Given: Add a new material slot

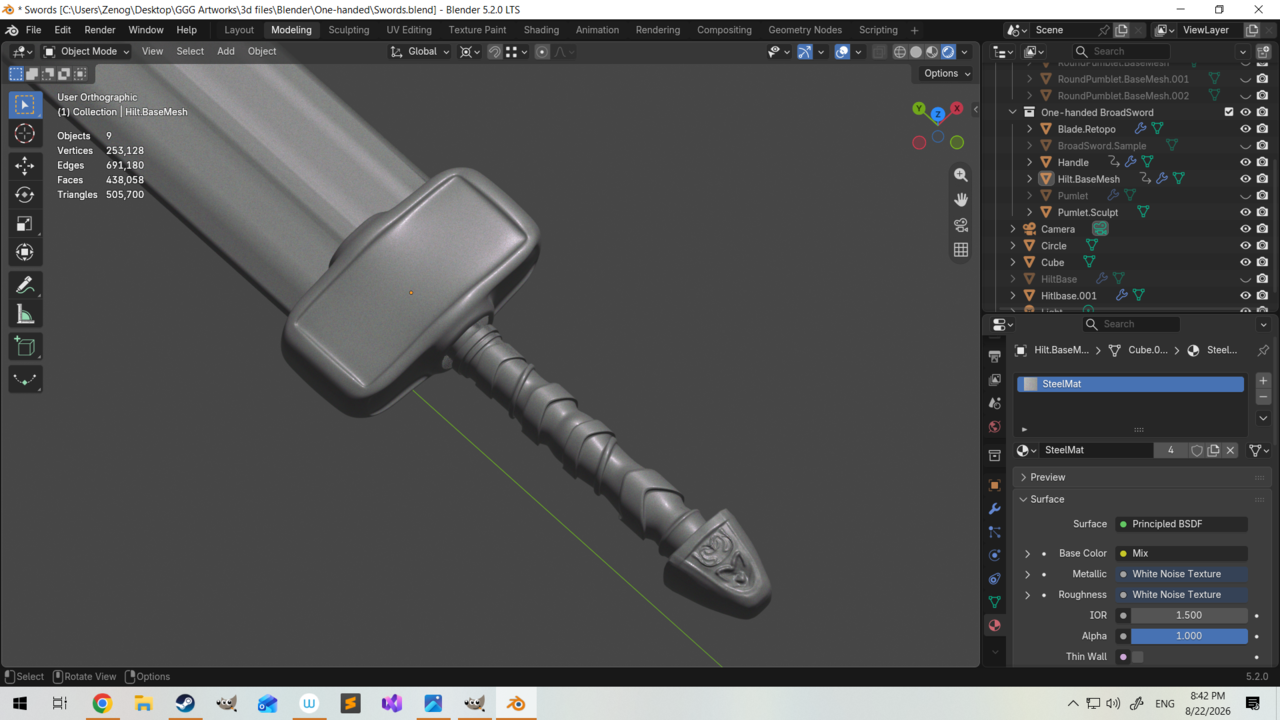Looking at the screenshot, I should (x=1263, y=381).
